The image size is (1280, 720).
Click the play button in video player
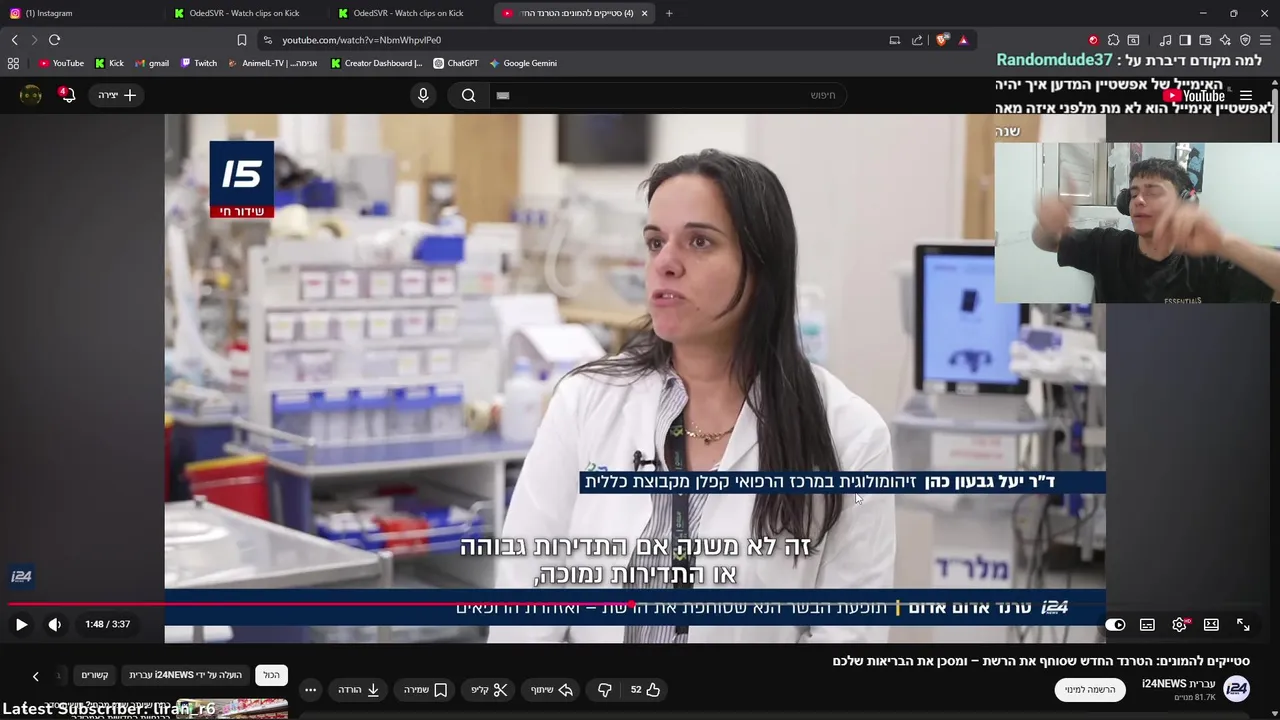click(x=21, y=624)
